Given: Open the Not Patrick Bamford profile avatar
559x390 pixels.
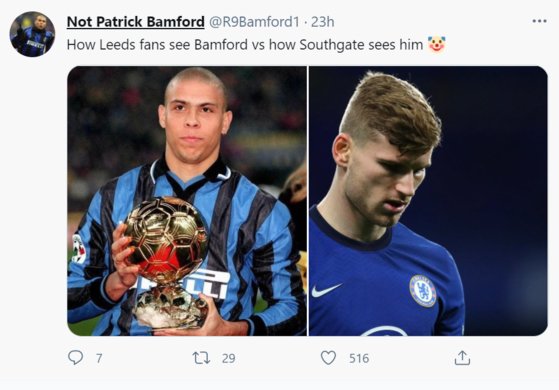Looking at the screenshot, I should (32, 34).
